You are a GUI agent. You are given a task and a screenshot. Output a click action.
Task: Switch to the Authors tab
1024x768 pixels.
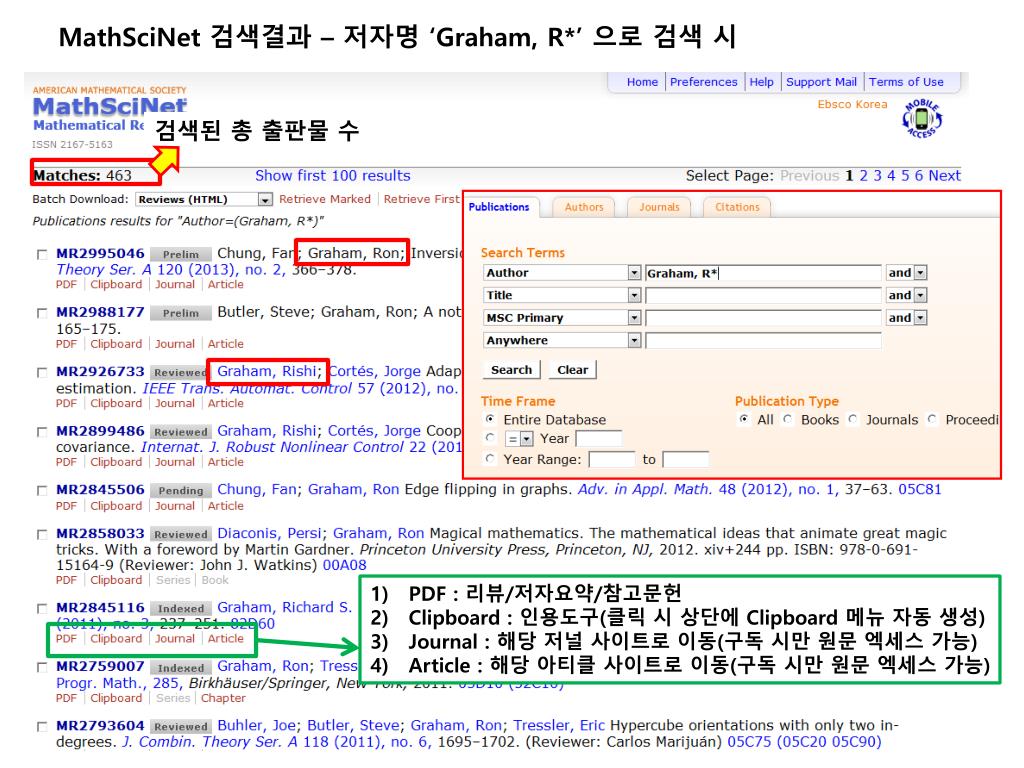pos(584,207)
